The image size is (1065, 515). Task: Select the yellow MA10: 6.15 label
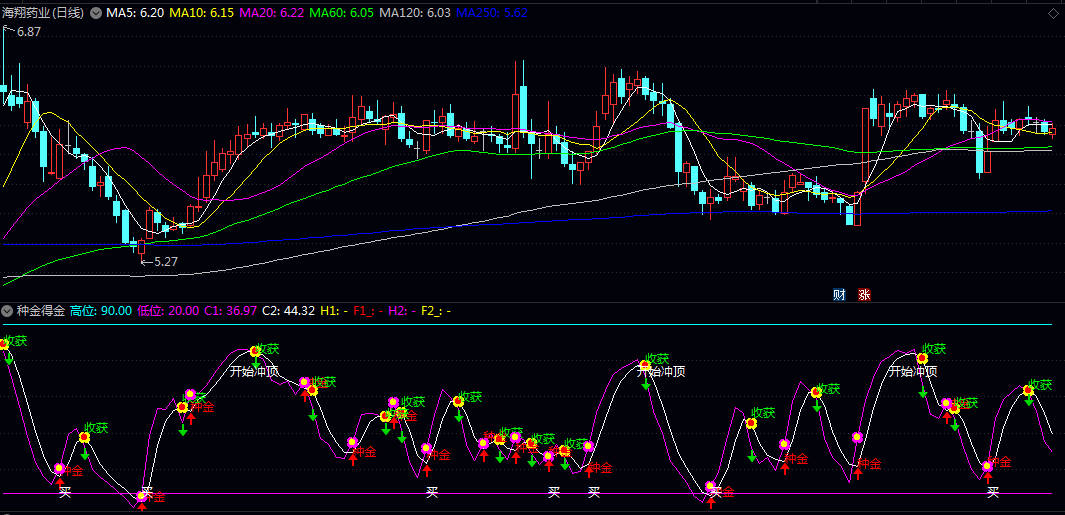tap(201, 13)
